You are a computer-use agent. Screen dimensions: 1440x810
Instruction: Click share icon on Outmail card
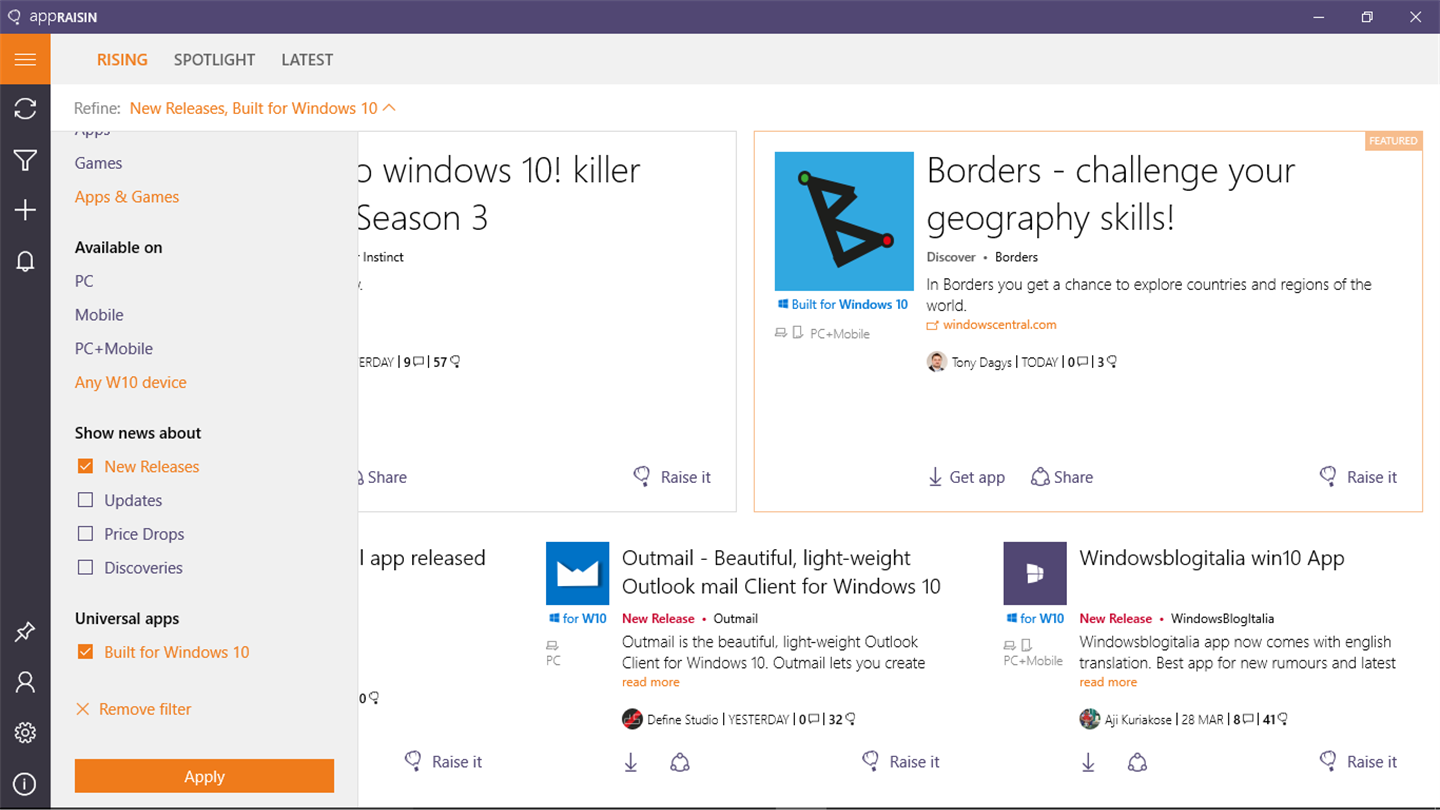[680, 763]
